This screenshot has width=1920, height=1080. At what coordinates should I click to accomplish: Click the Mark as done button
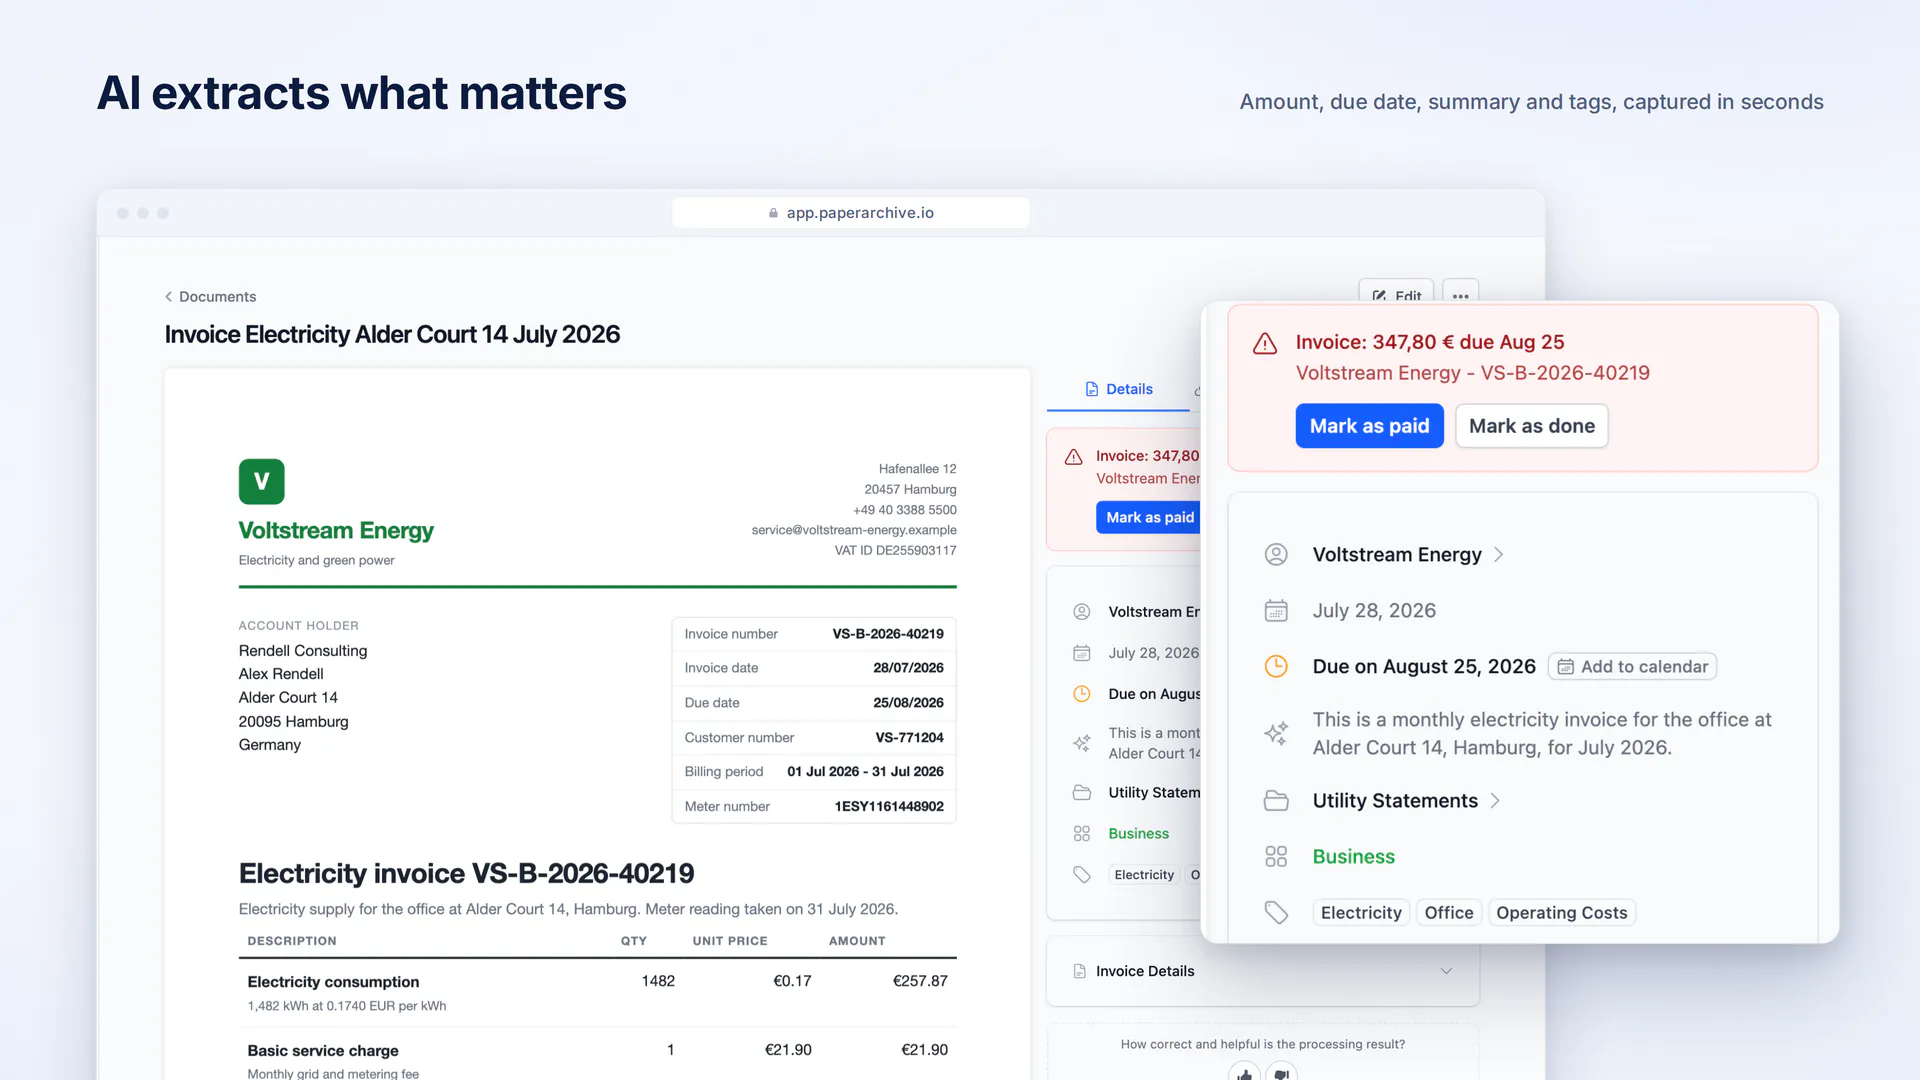click(1531, 426)
